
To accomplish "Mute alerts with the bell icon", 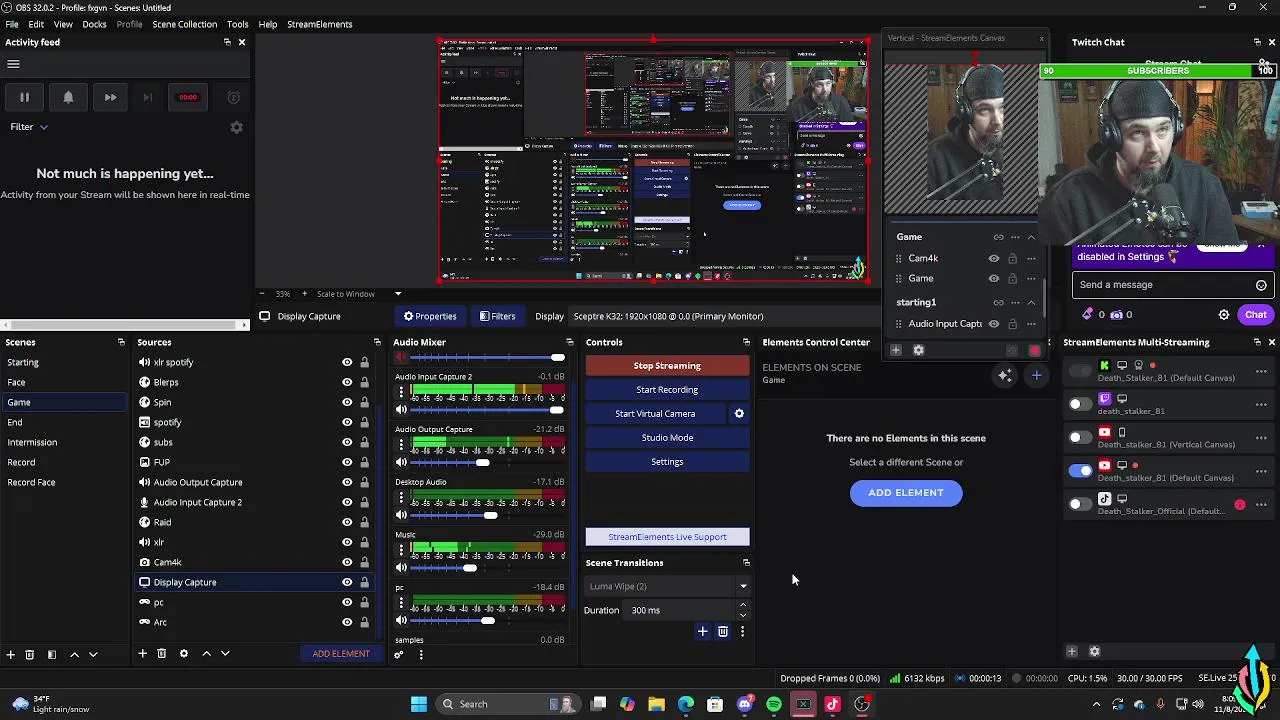I will (x=68, y=97).
